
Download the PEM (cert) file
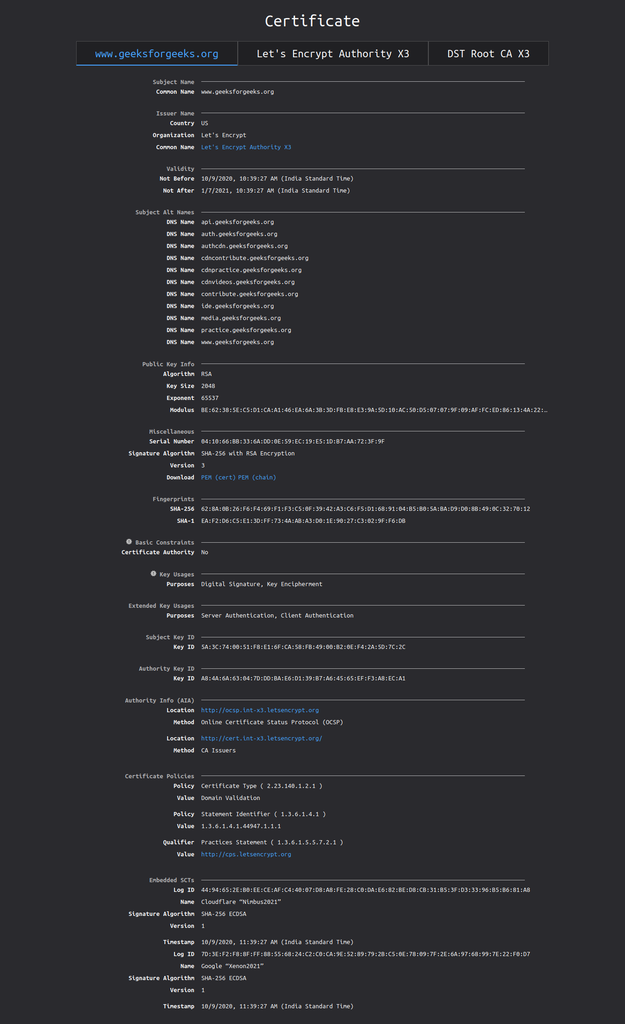[218, 477]
